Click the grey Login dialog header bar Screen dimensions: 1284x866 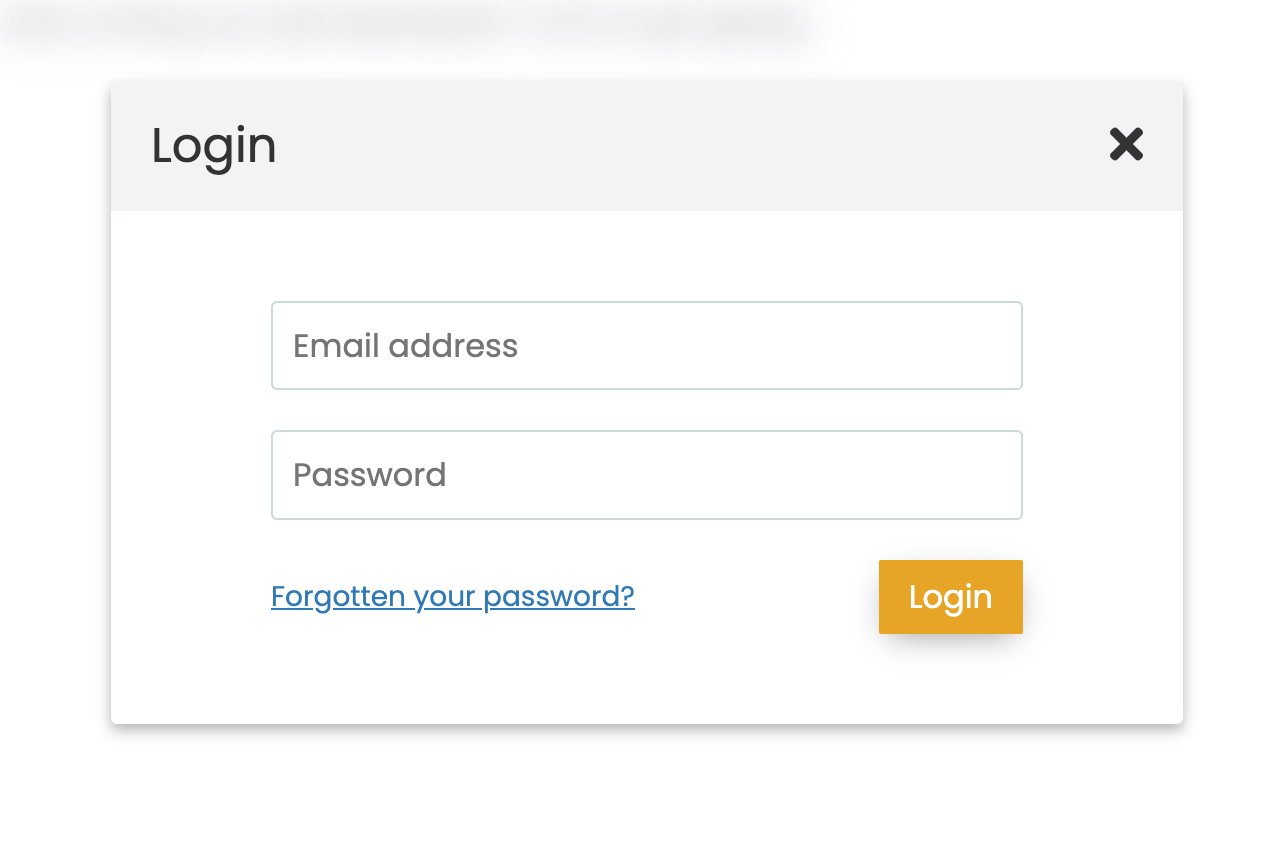[x=650, y=146]
